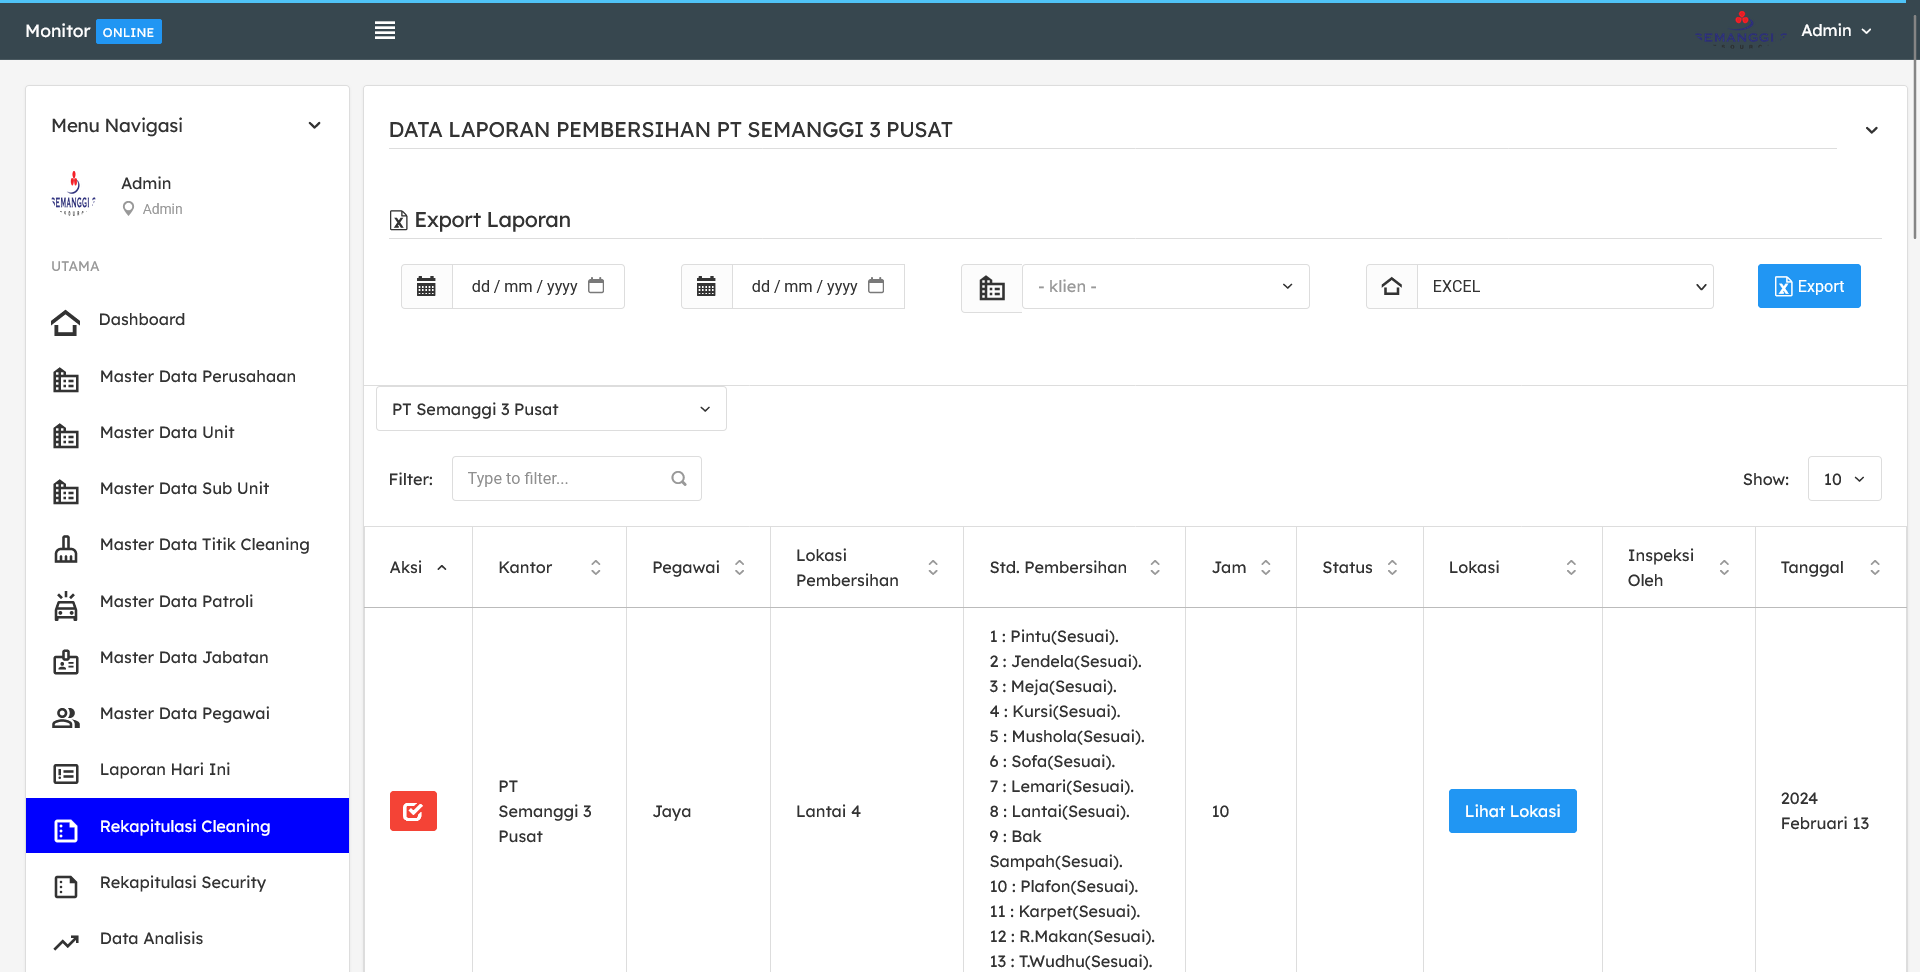Click the Dashboard home icon in sidebar
1920x972 pixels.
[x=66, y=322]
